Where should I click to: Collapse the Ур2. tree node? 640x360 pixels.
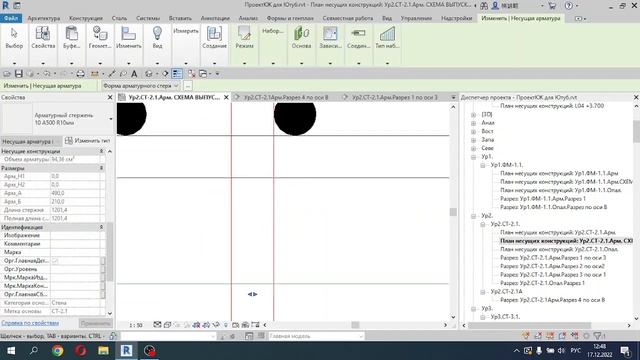coord(473,216)
